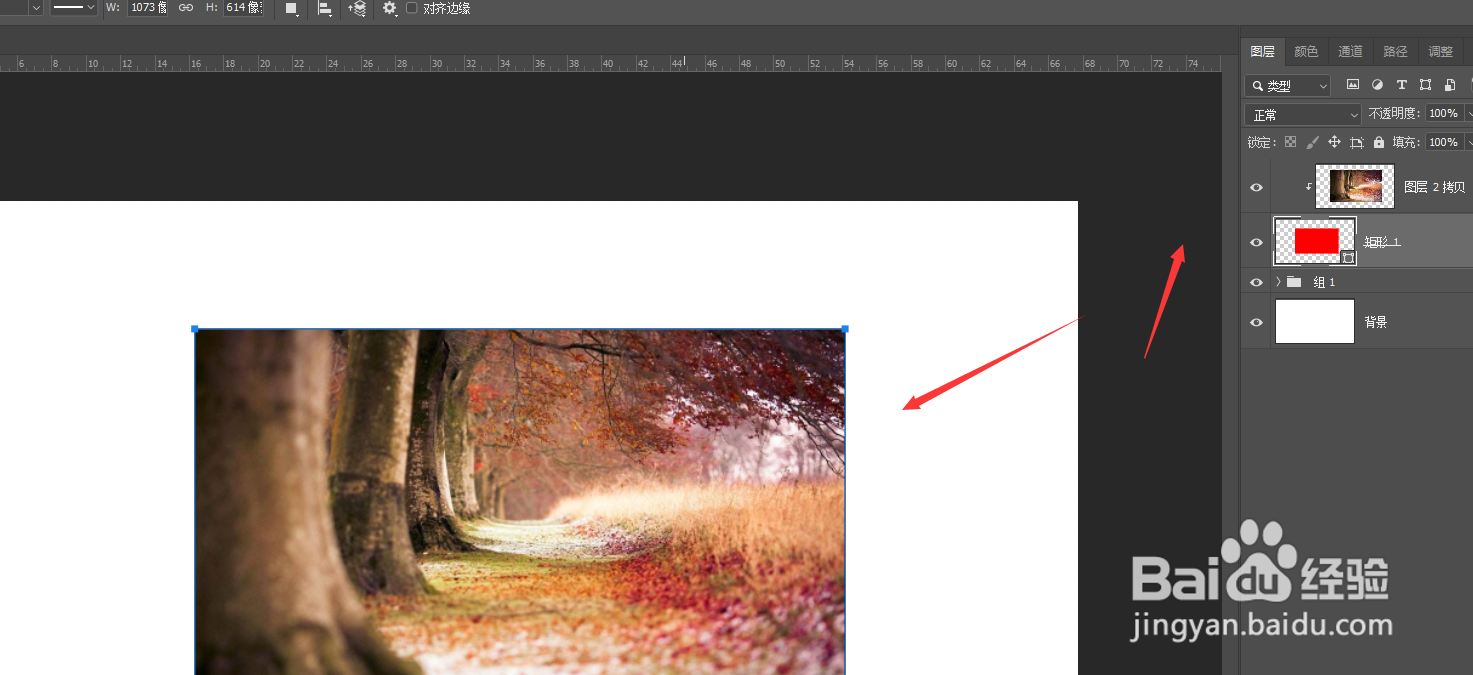Expand the 组 1 group chevron
Screen dimensions: 1473x675
click(1278, 282)
